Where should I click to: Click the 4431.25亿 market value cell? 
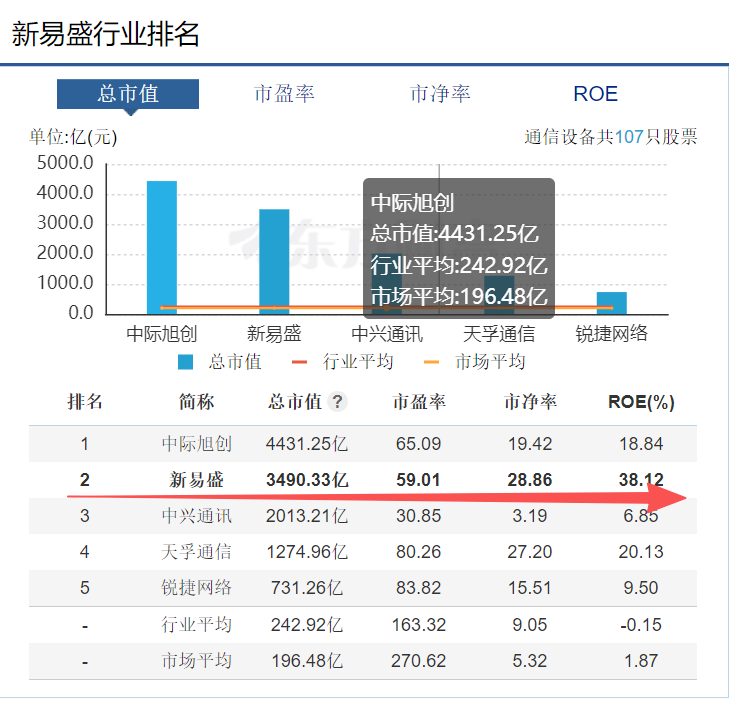coord(307,444)
